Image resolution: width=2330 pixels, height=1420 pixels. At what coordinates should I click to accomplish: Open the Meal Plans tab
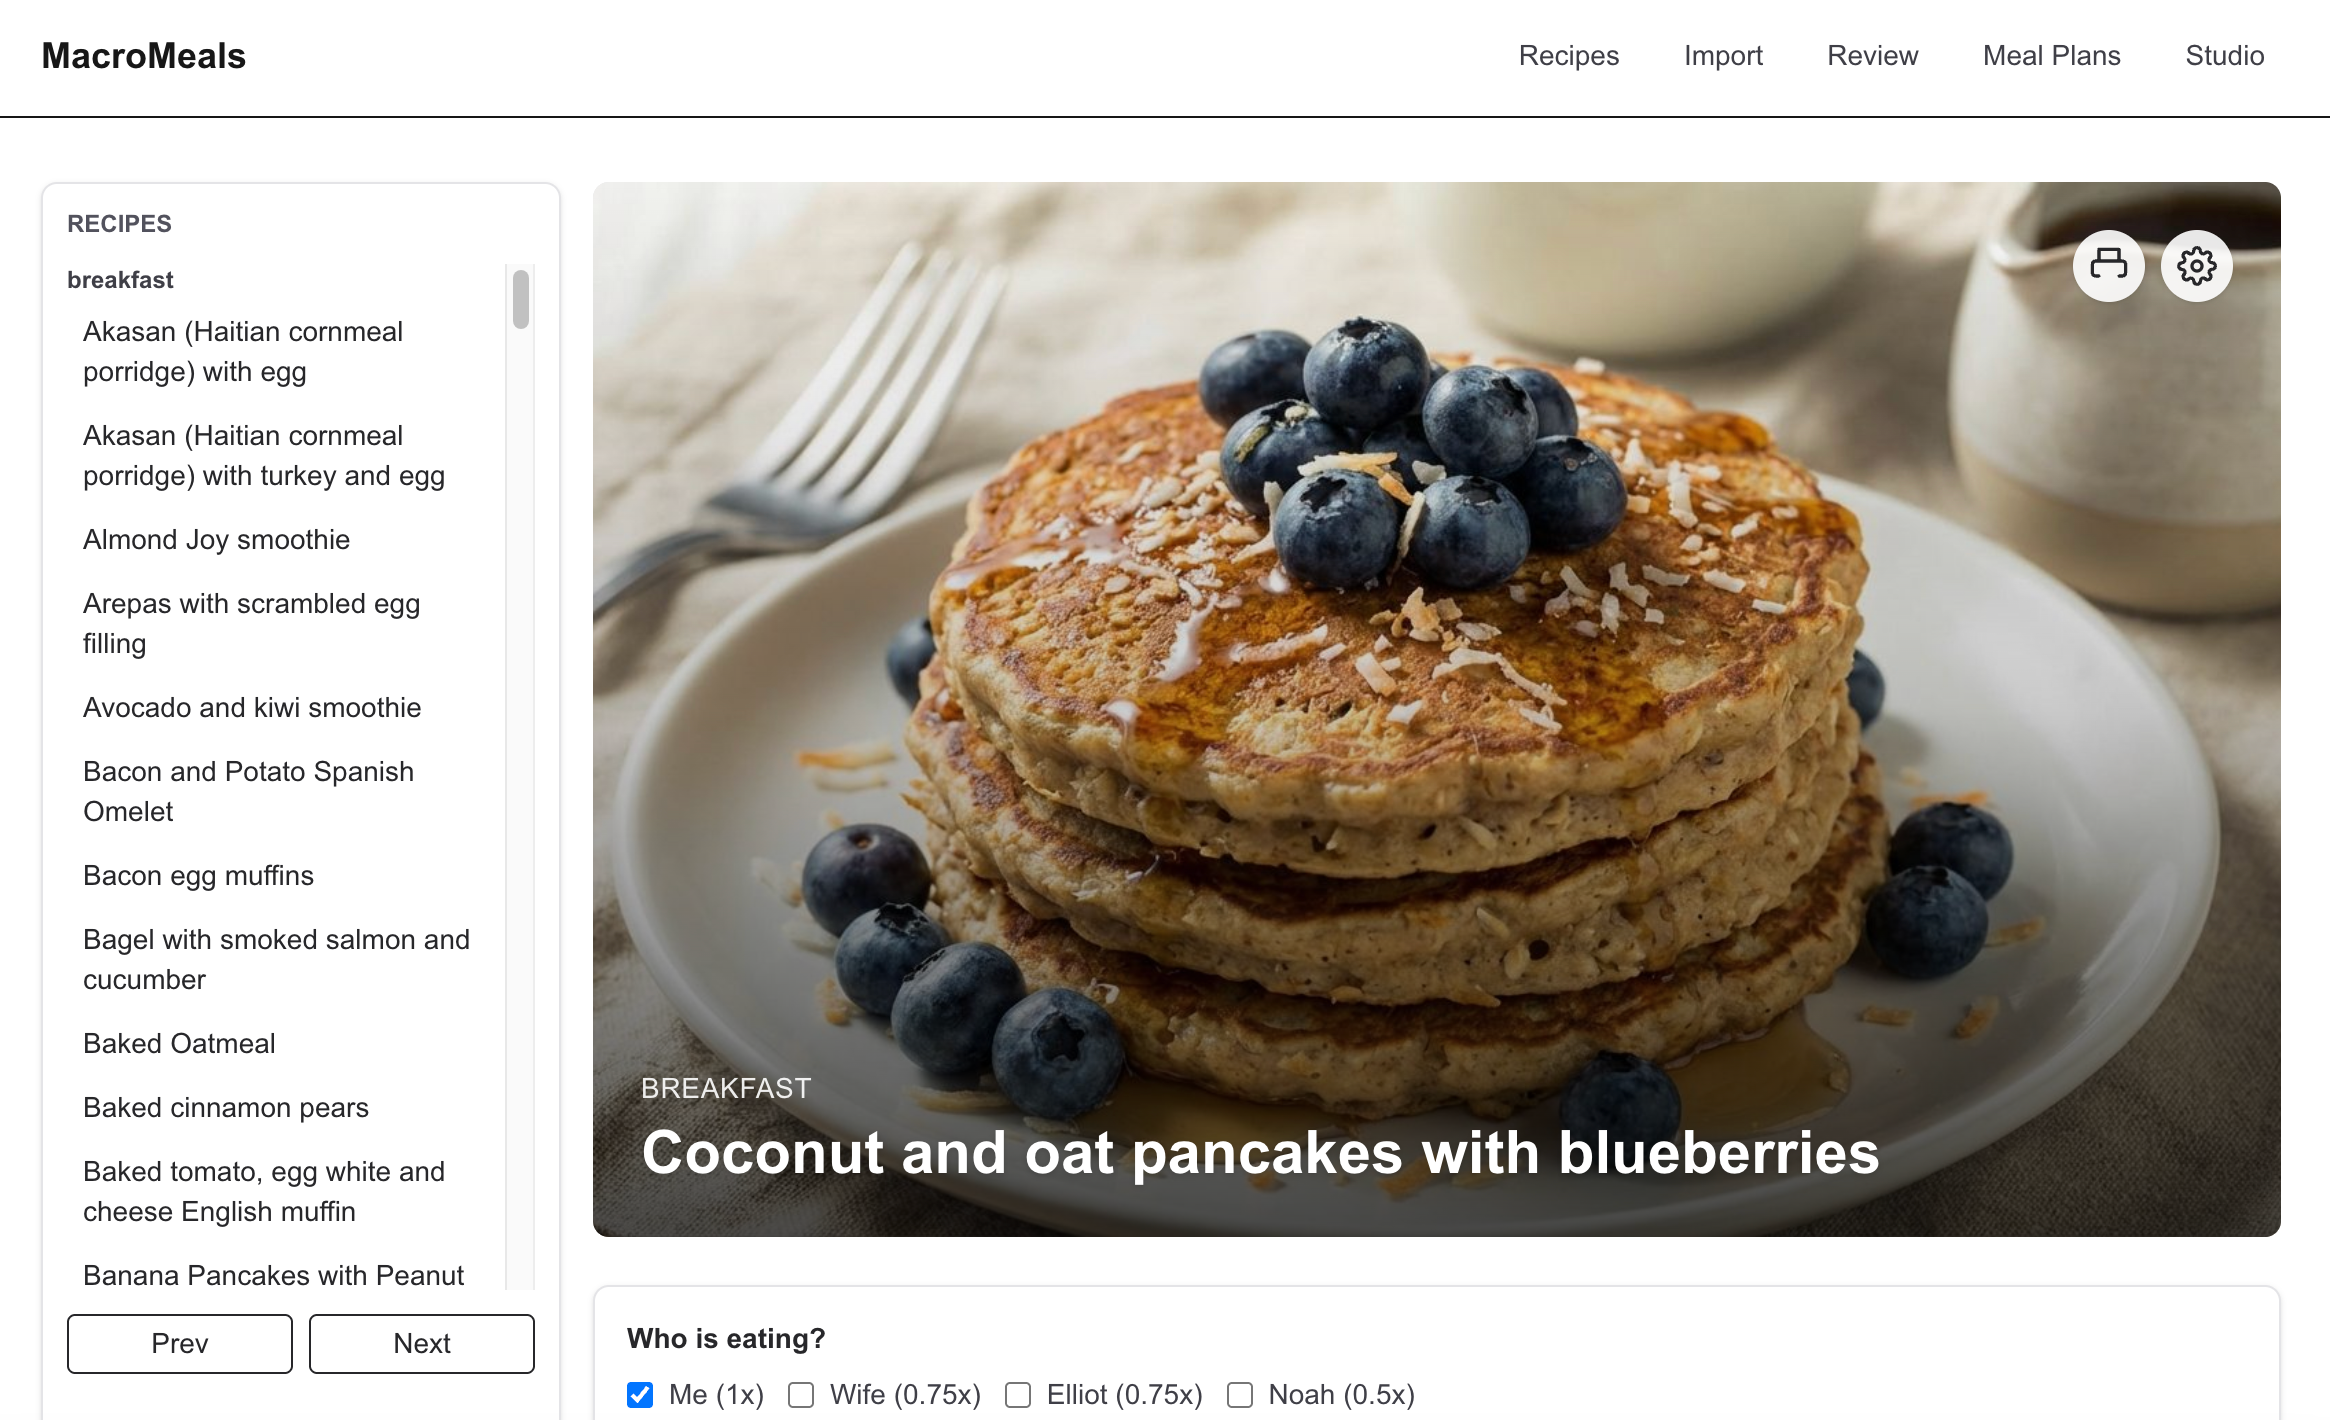[2051, 56]
